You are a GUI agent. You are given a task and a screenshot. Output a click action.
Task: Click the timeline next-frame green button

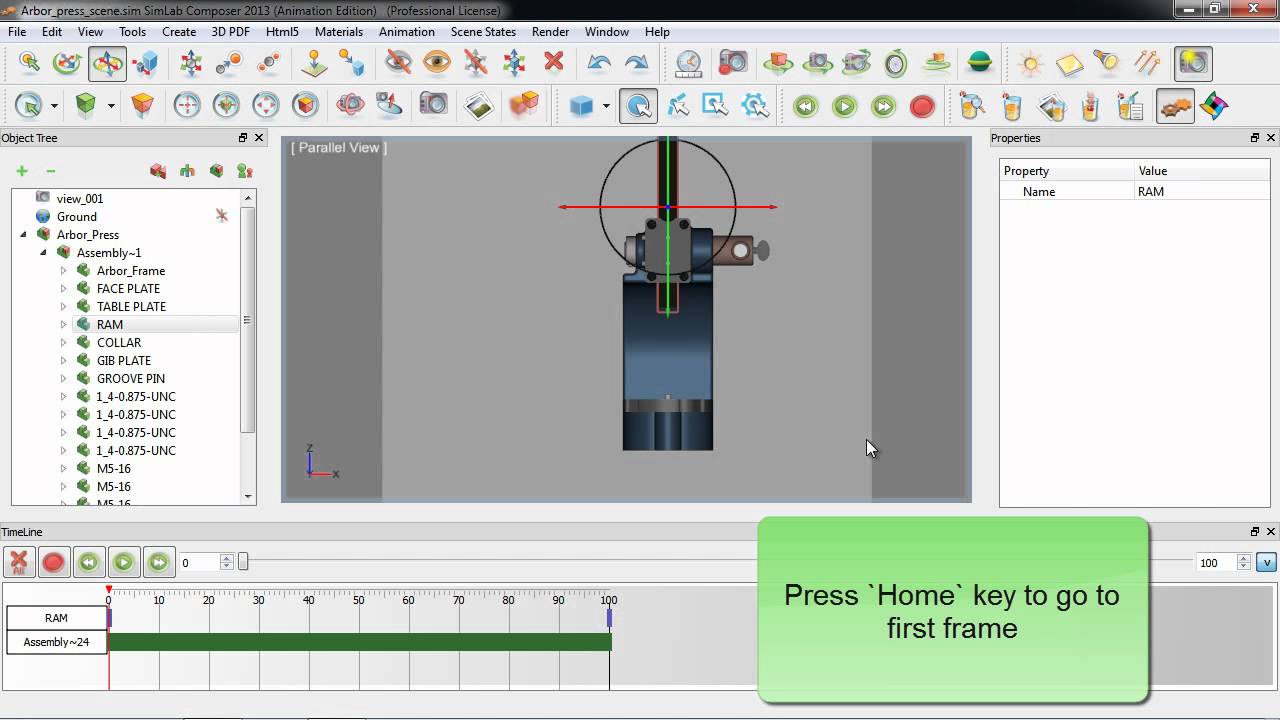[x=158, y=562]
